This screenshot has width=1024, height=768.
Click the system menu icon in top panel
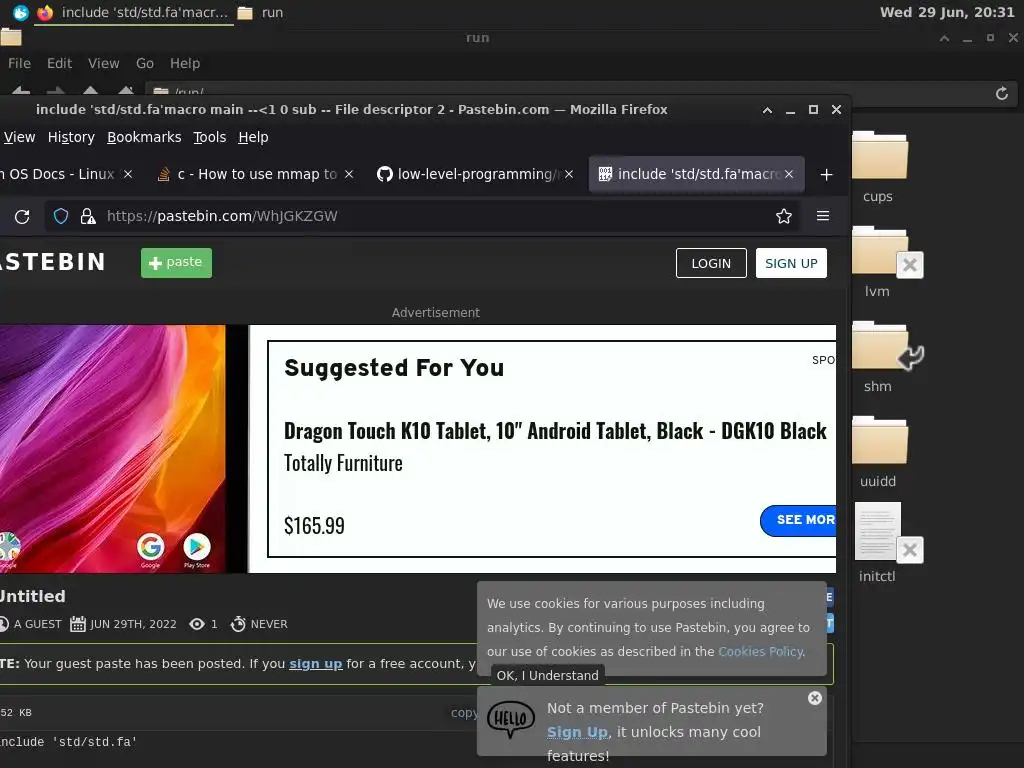click(x=20, y=12)
